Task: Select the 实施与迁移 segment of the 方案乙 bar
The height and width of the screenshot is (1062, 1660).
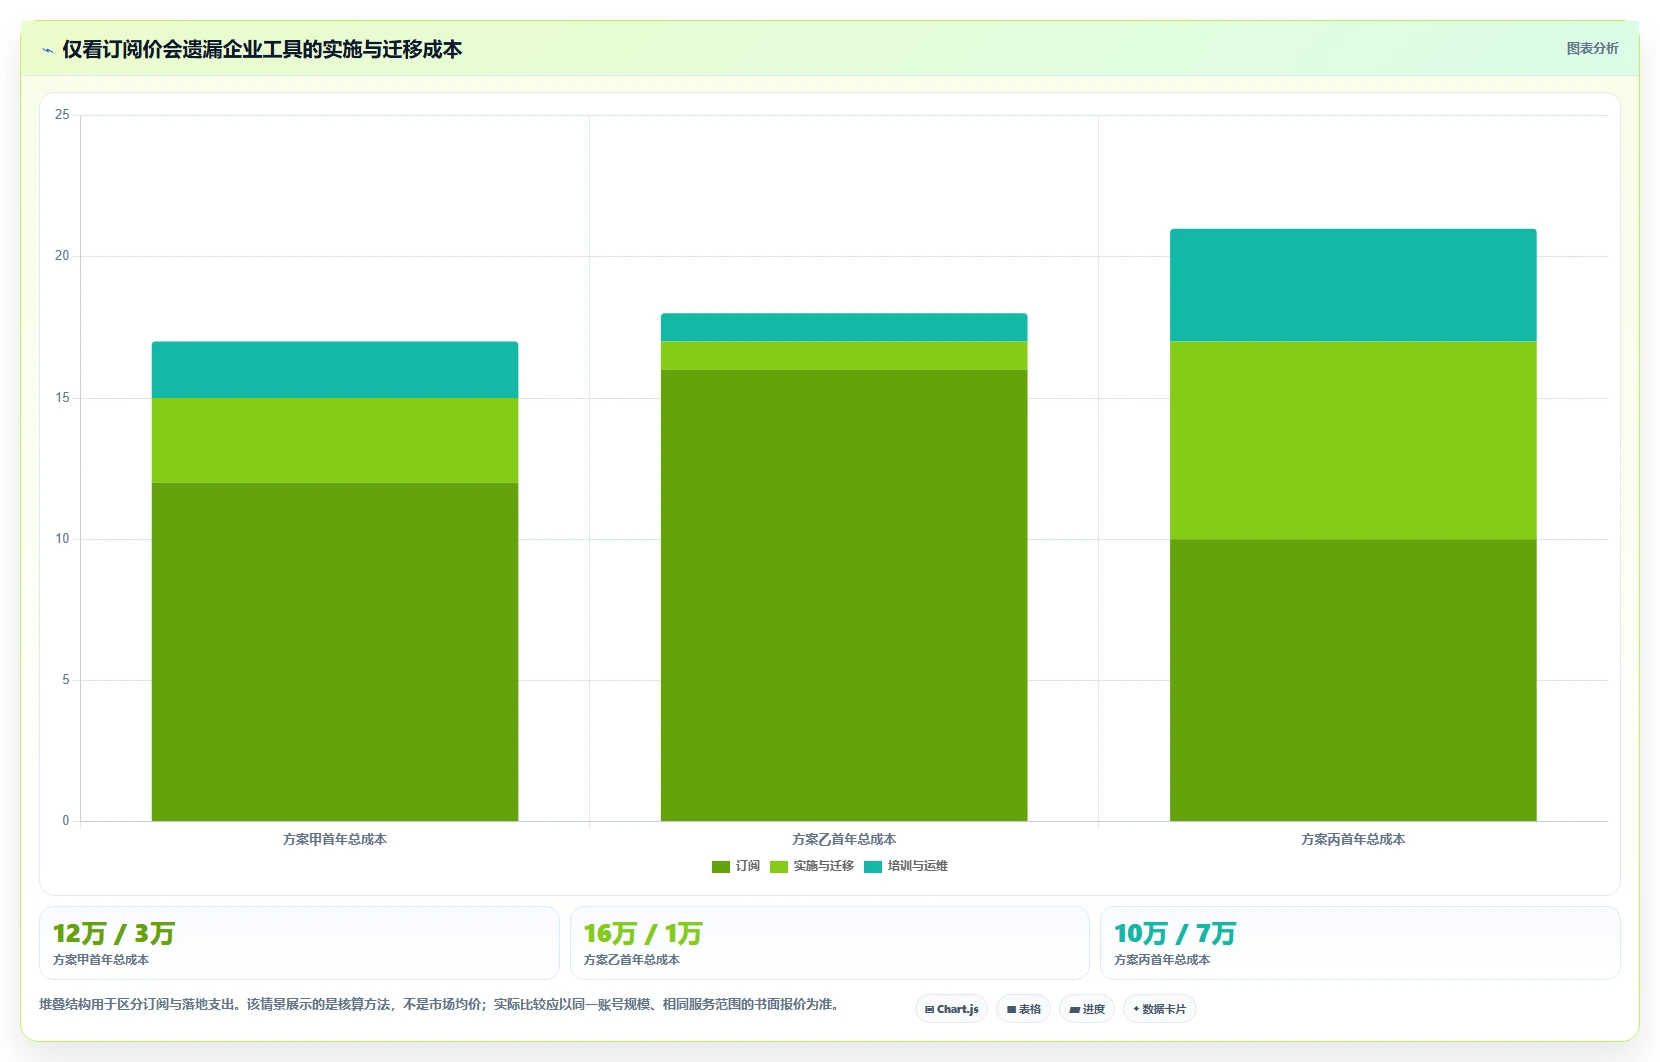Action: point(844,356)
